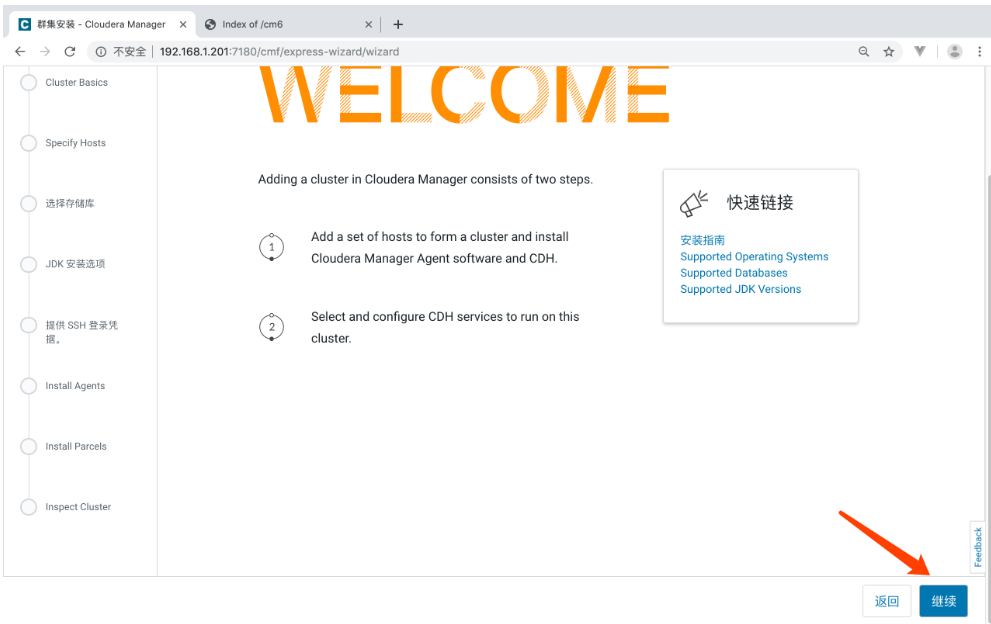Click the step 2 circle icon

pyautogui.click(x=272, y=327)
